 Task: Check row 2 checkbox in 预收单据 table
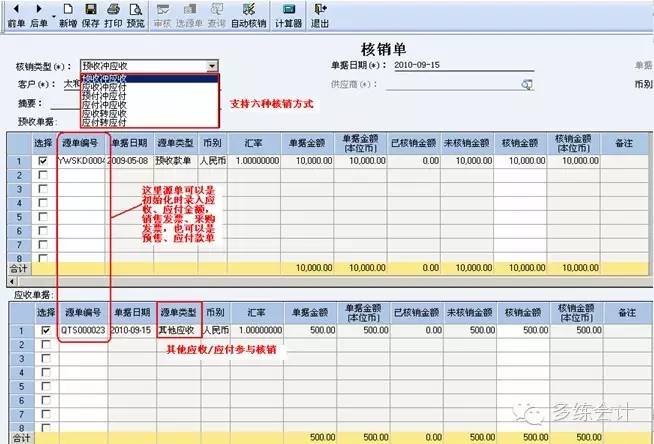43,175
